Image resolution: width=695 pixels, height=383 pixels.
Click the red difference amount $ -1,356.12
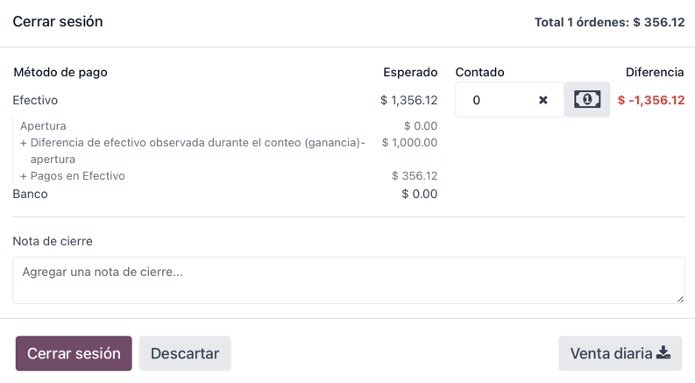(651, 100)
